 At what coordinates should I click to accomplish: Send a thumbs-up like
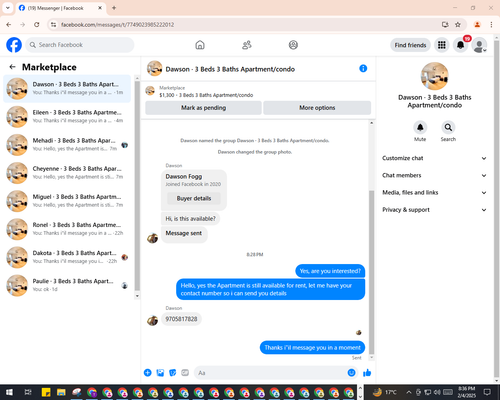coord(367,373)
